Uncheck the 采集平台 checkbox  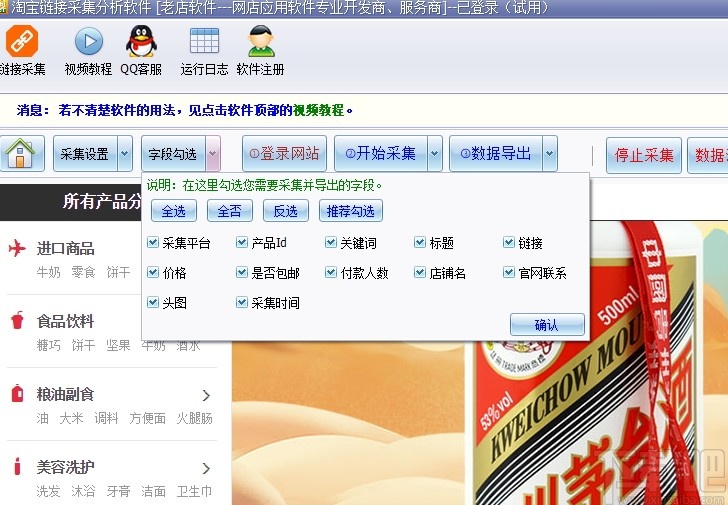(153, 242)
